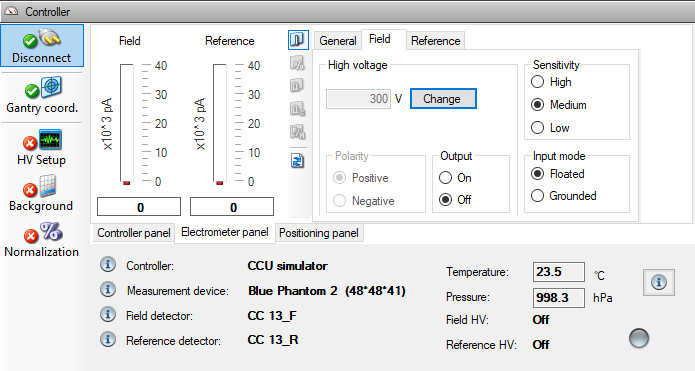Click the Field reading value box
Screen dimensions: 695x371
pyautogui.click(x=139, y=207)
